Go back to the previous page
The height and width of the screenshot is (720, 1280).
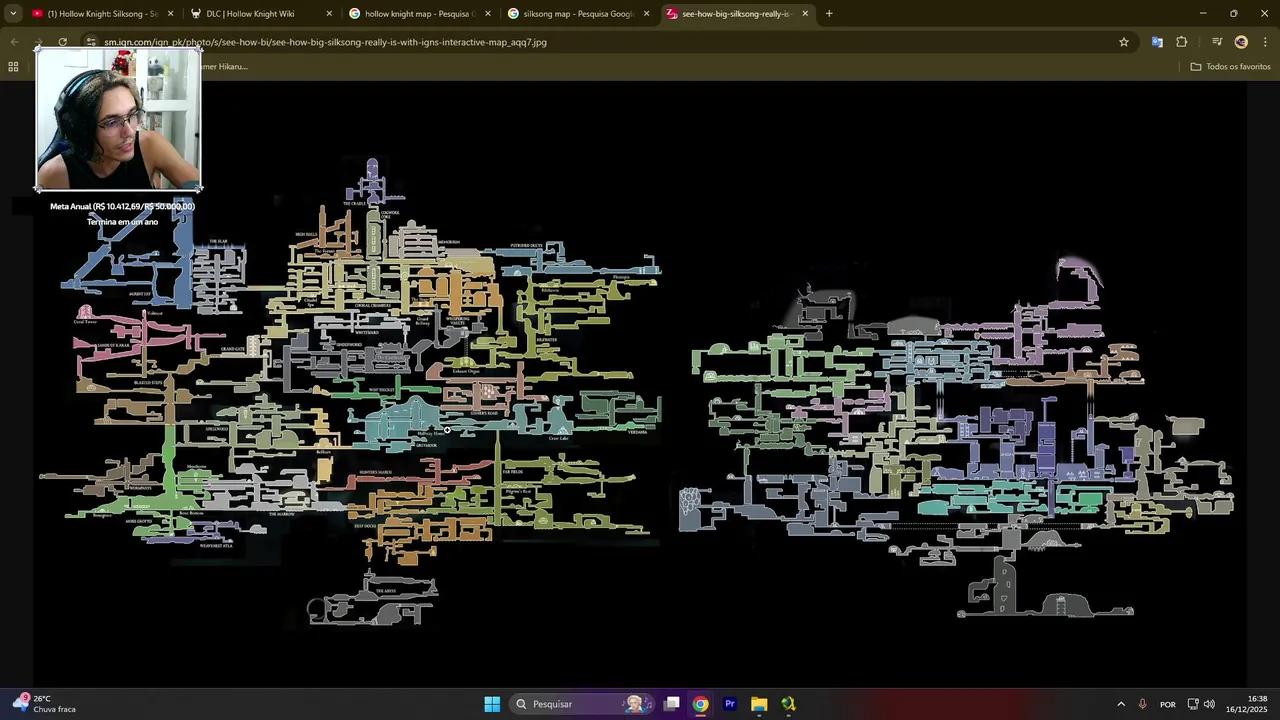[x=14, y=42]
